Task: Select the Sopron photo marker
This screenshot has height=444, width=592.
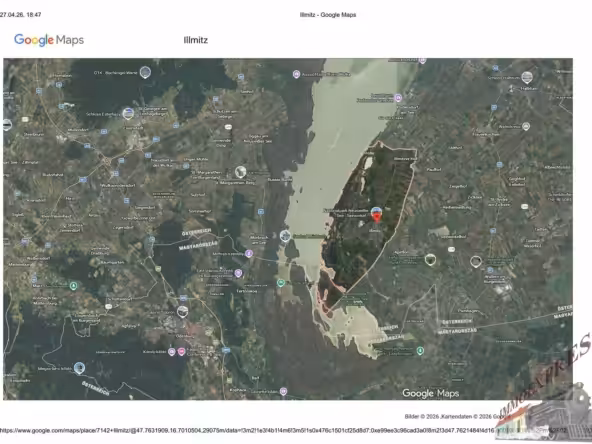Action: (182, 311)
